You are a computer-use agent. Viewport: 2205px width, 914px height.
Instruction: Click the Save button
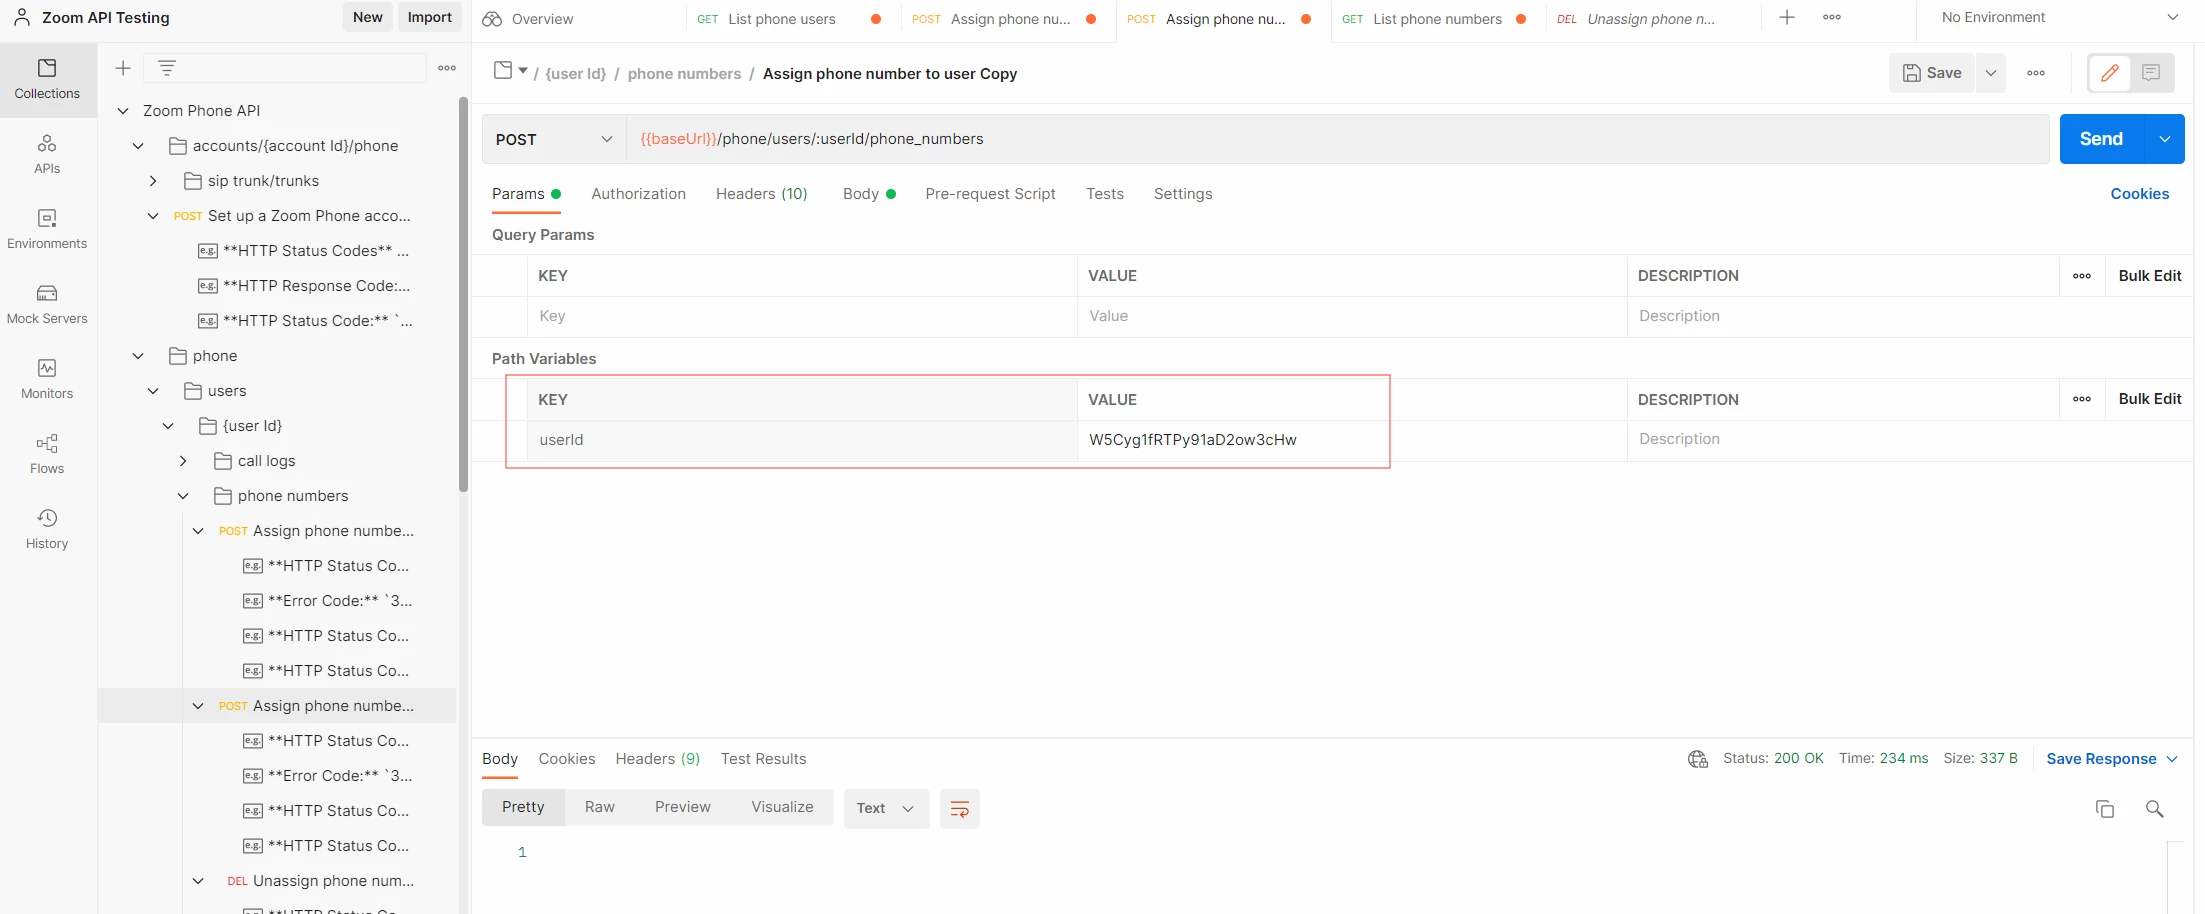(x=1932, y=73)
